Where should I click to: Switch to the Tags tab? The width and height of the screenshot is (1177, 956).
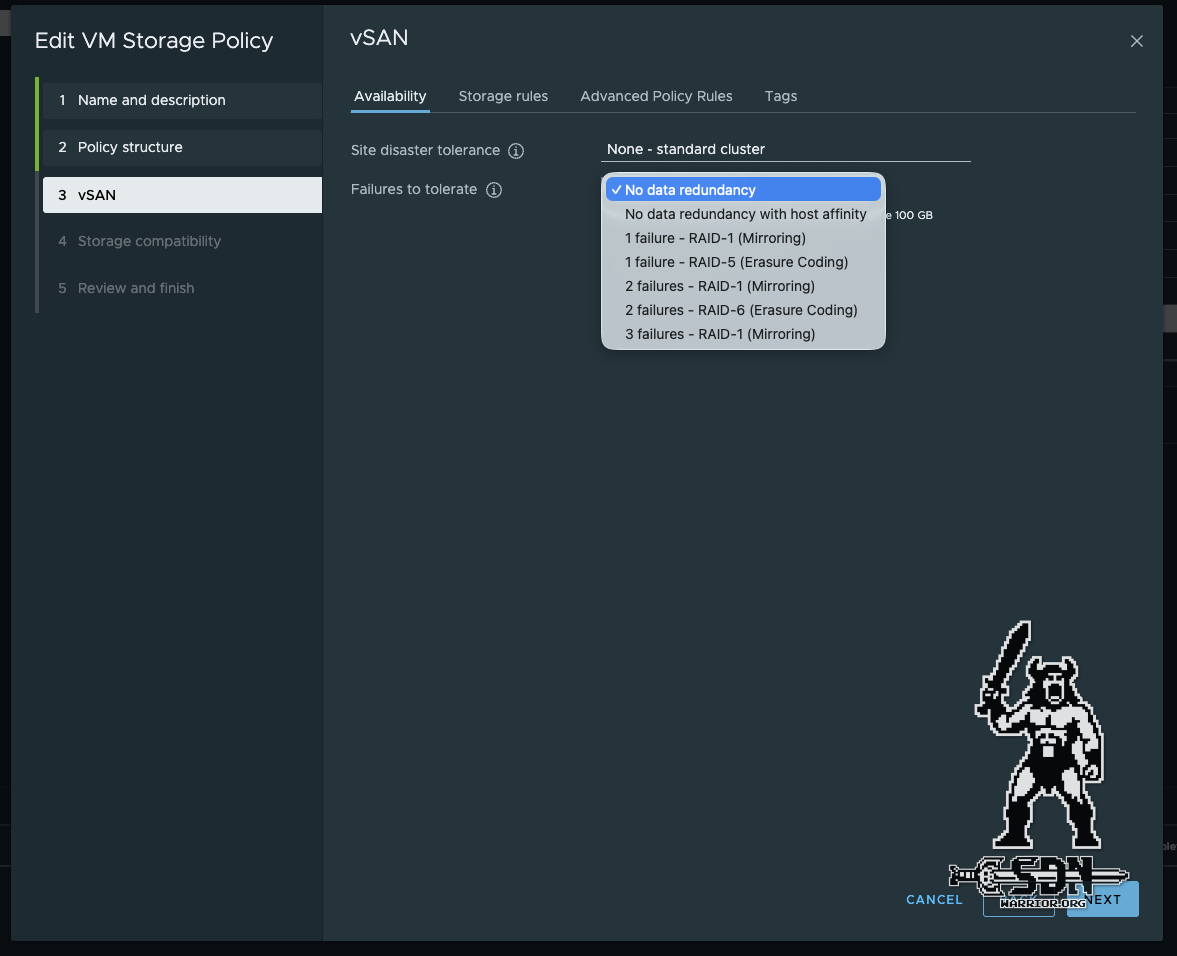(x=781, y=96)
